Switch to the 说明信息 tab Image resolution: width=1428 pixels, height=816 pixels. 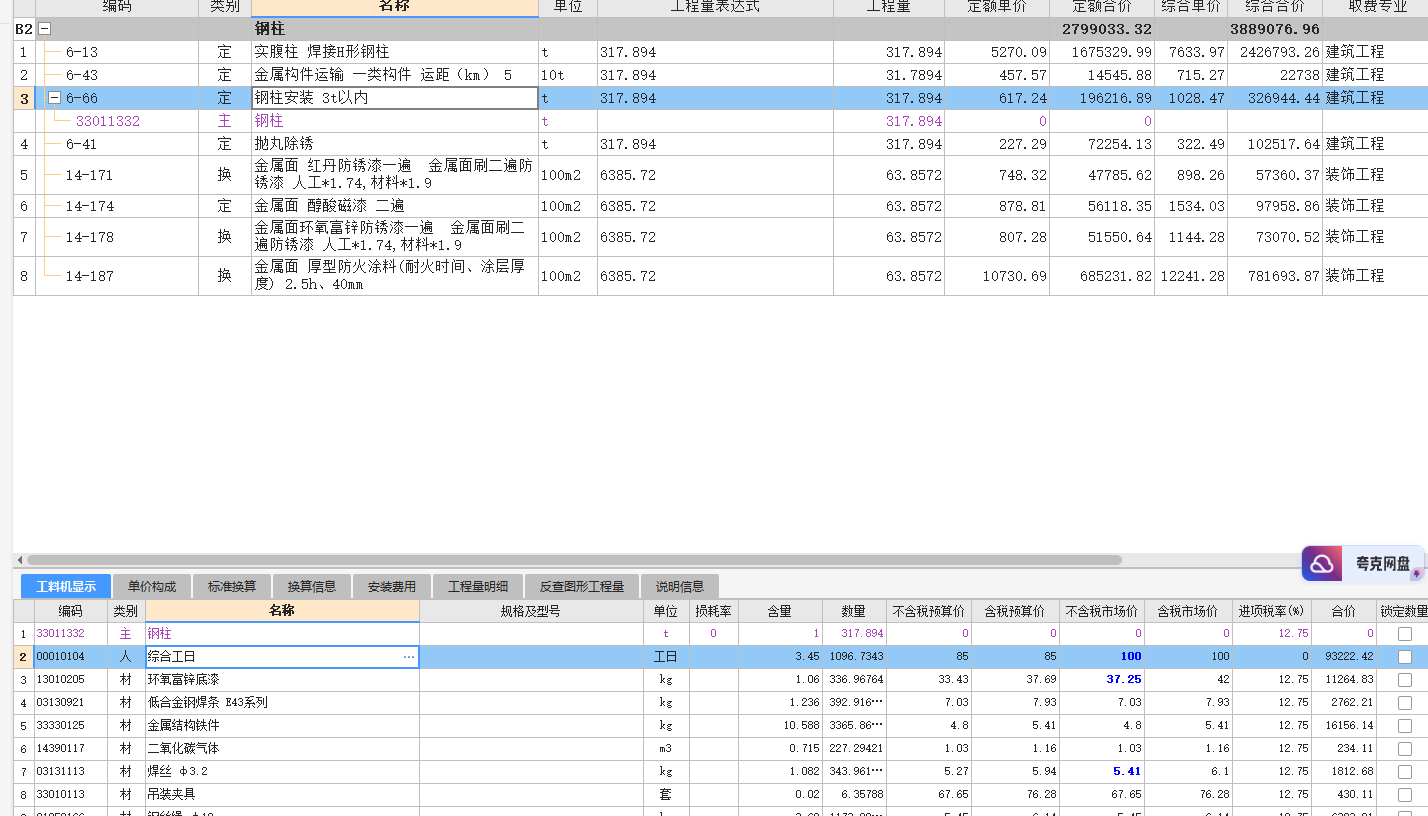(680, 586)
